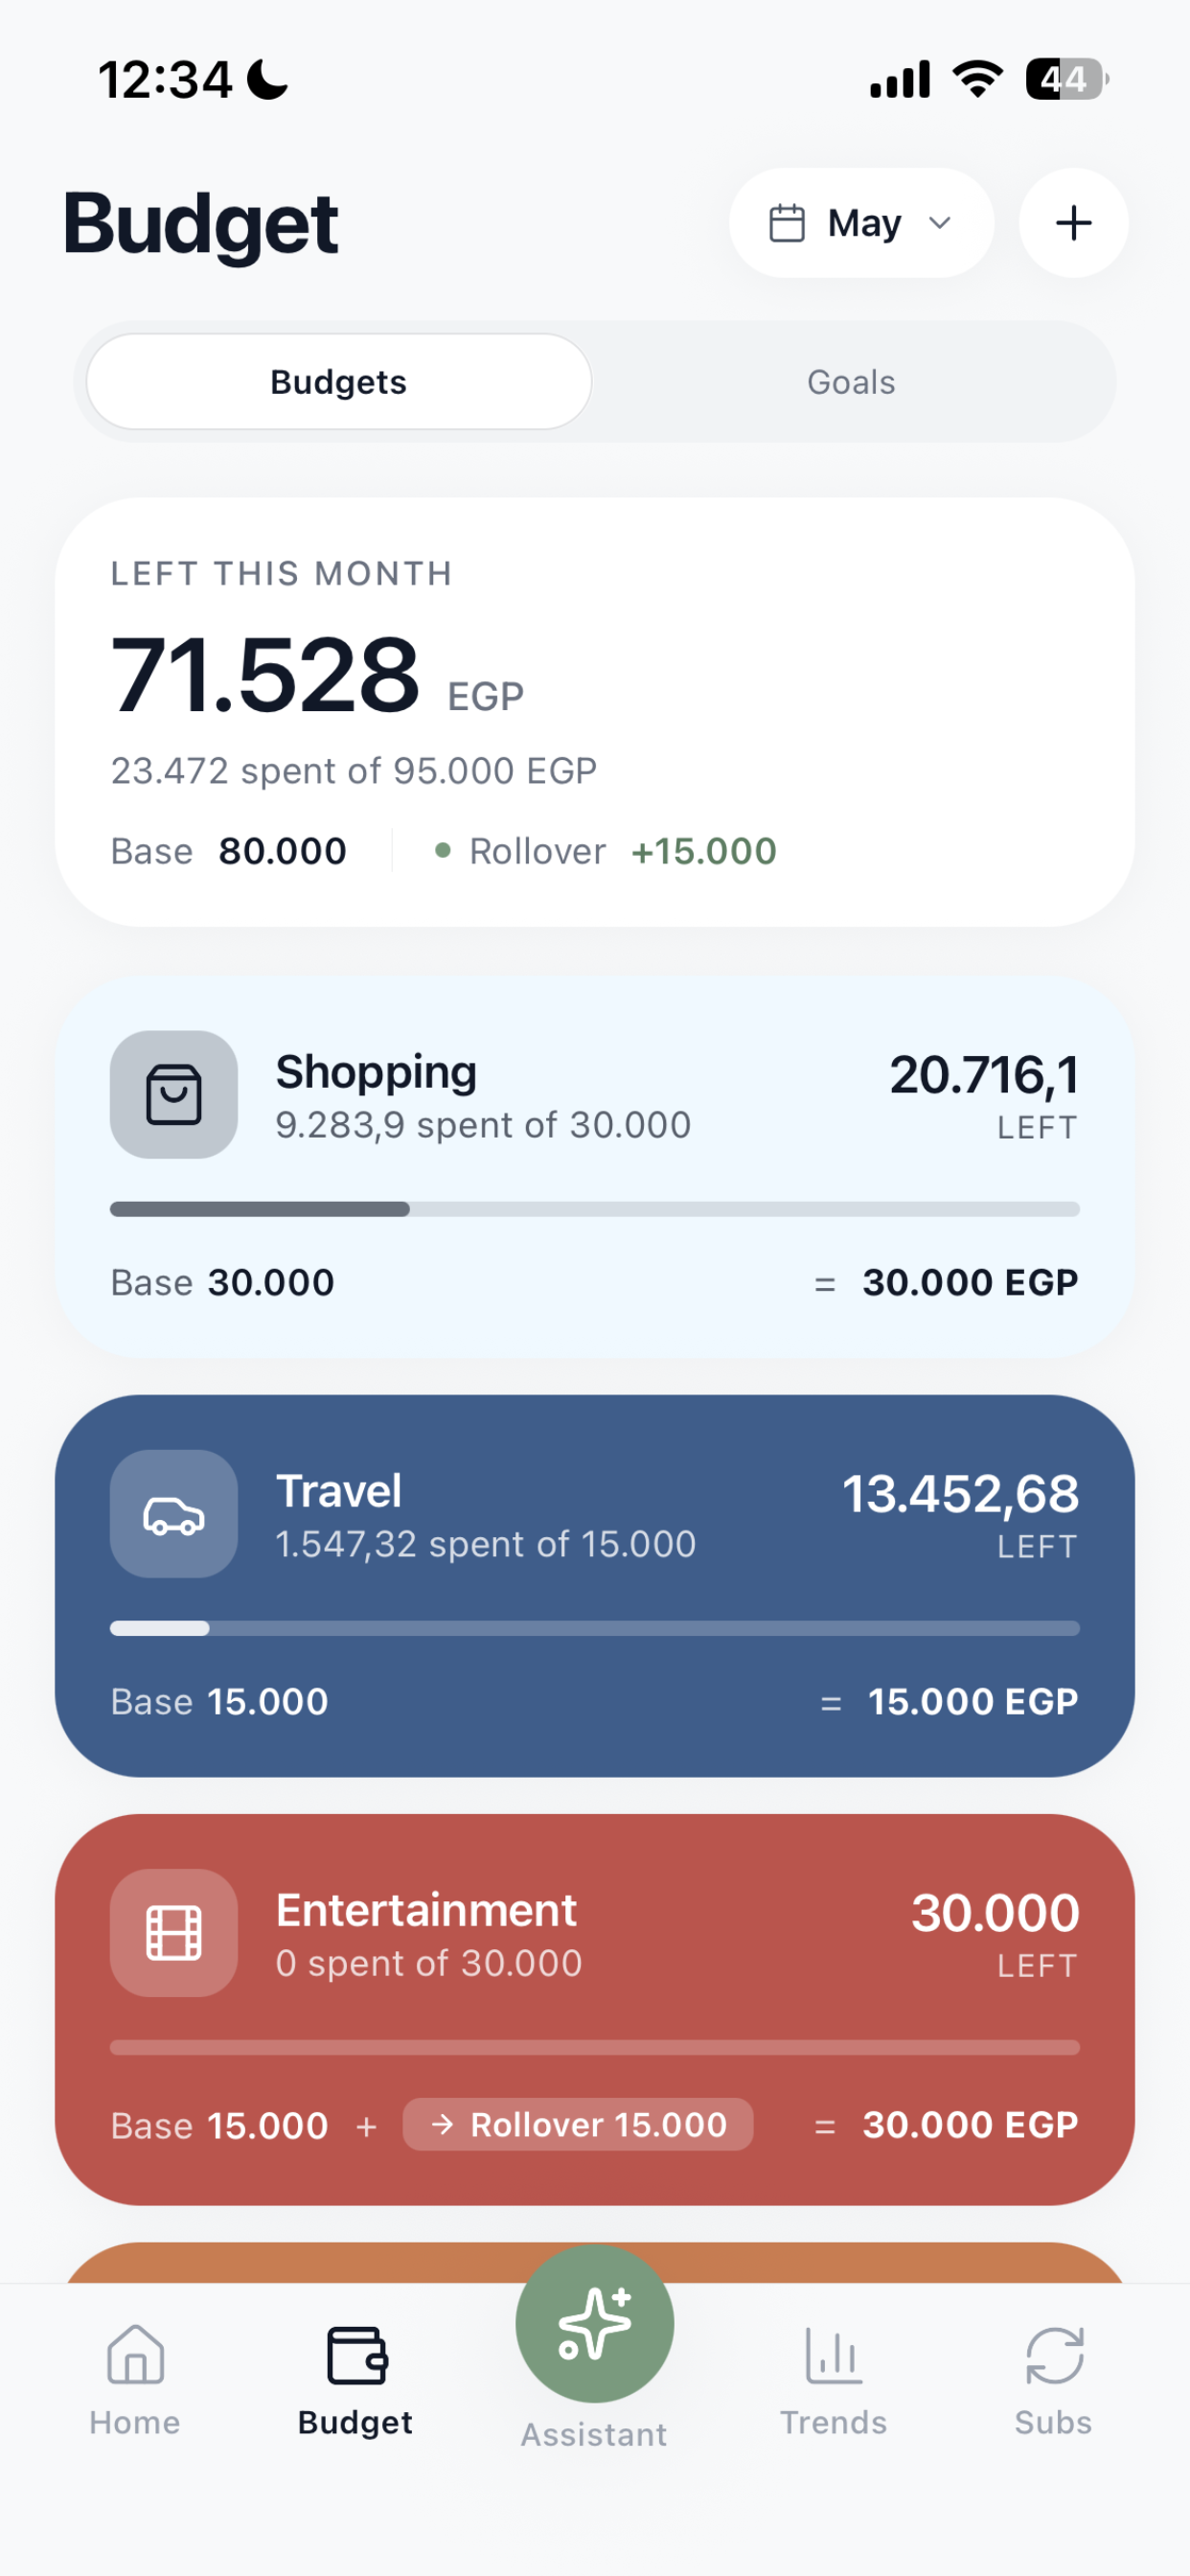Tap the Travel car category icon

click(x=174, y=1513)
